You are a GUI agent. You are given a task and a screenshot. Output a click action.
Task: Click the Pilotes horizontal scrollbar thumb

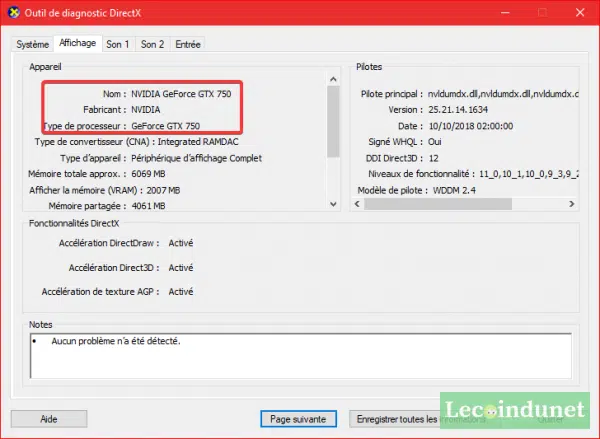(438, 204)
